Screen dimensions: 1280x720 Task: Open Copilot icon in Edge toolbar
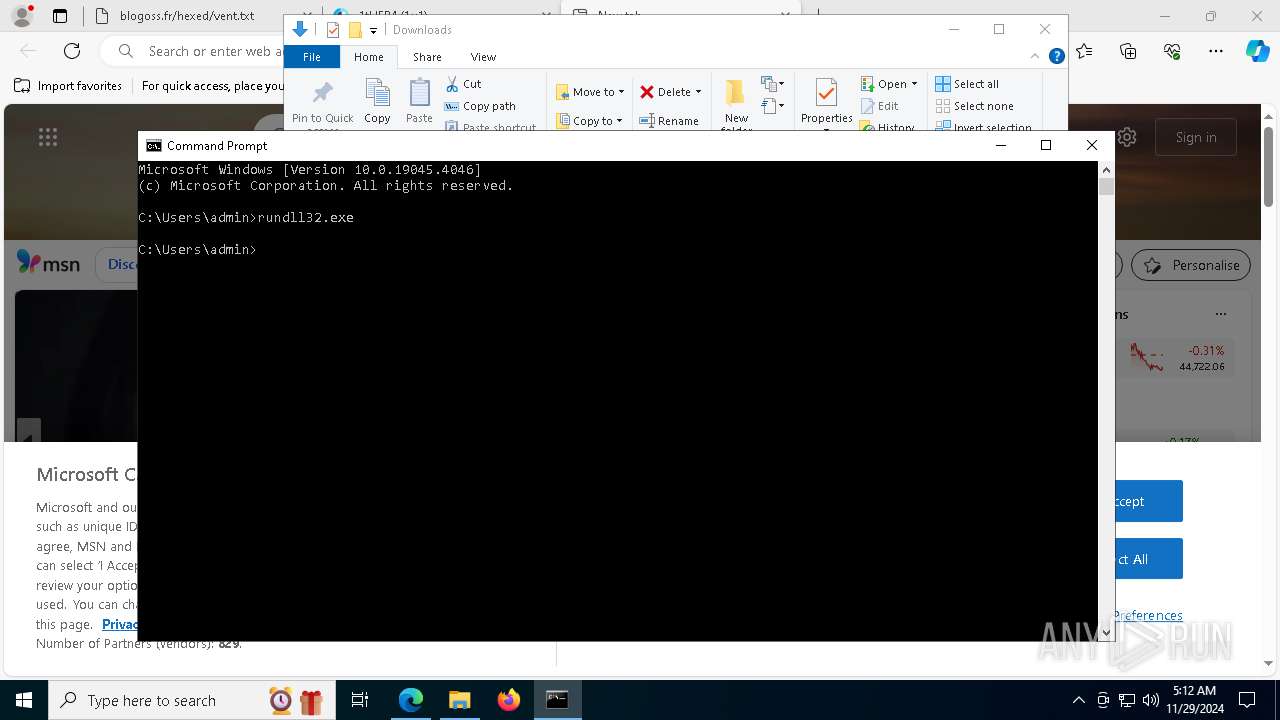pos(1257,51)
